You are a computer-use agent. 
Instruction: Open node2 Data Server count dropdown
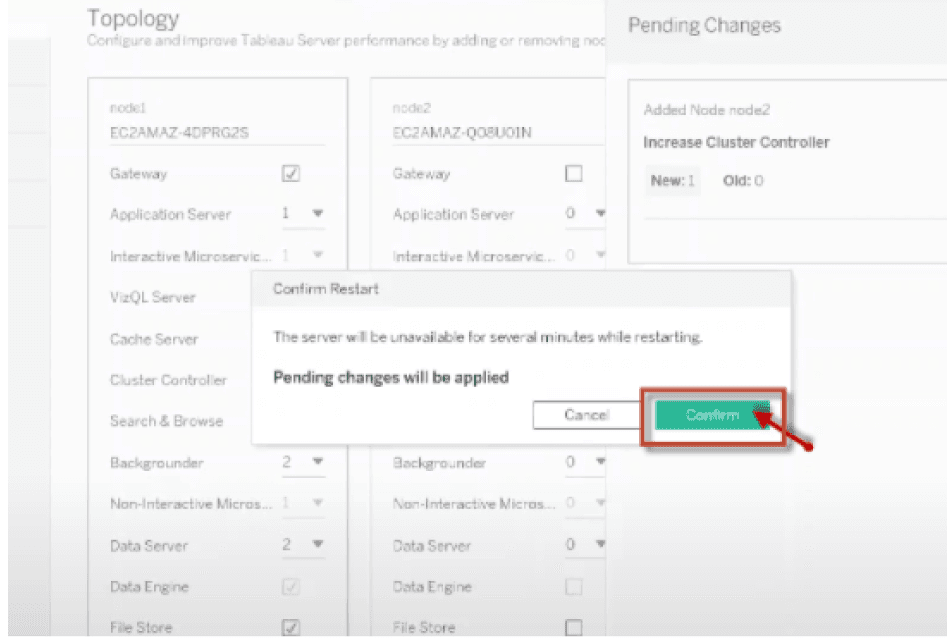[585, 545]
